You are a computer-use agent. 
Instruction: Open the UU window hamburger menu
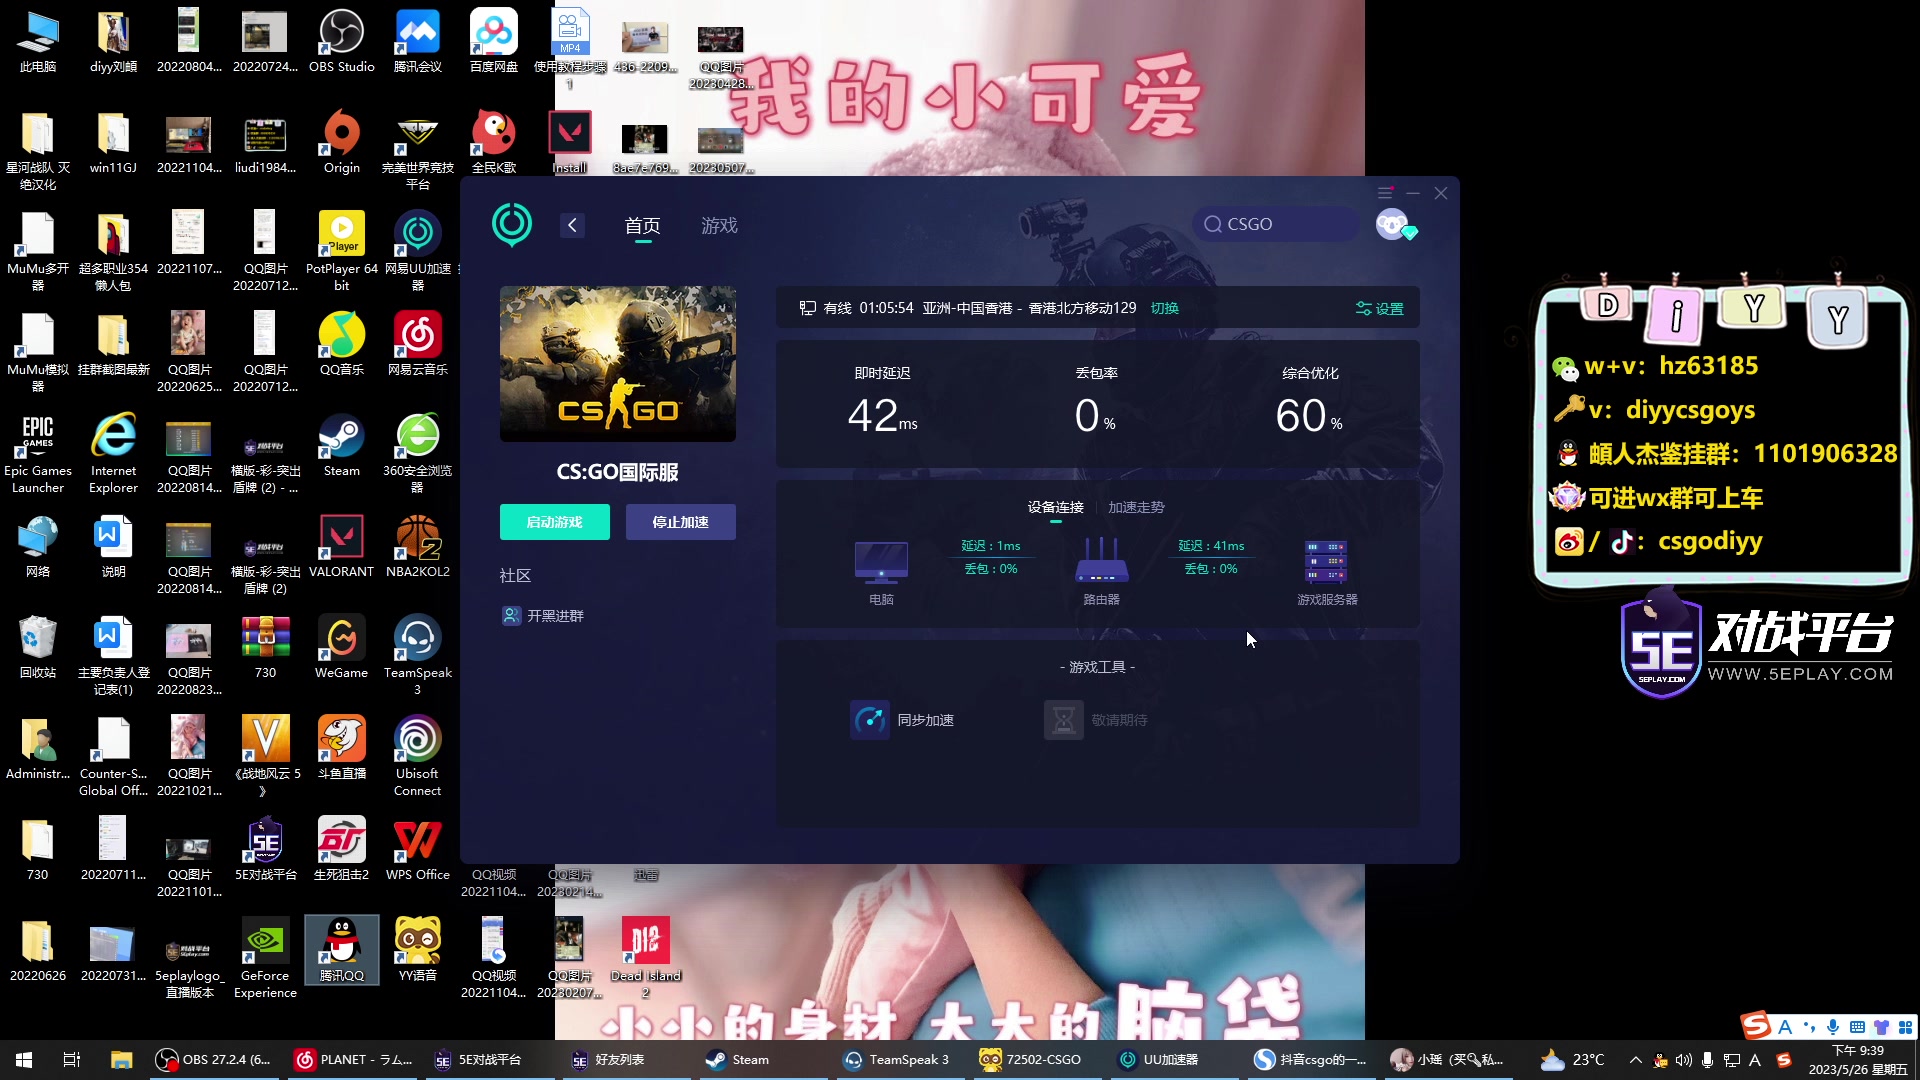[x=1385, y=193]
